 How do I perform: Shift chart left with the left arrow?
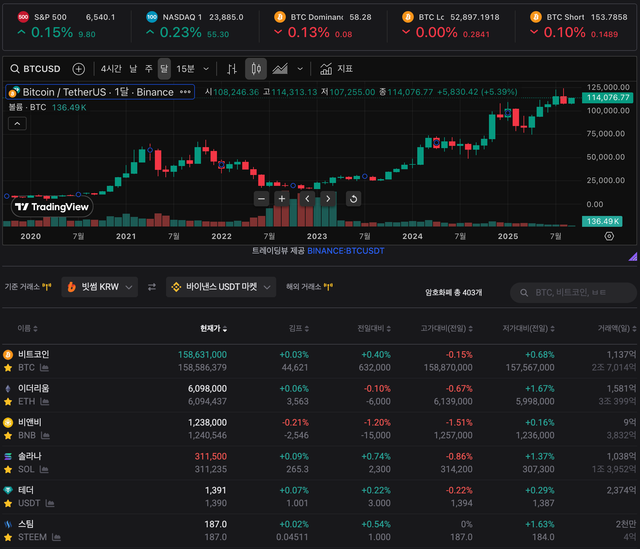[307, 199]
